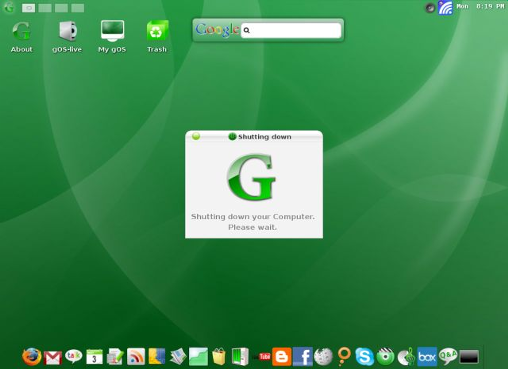
Task: Click inside the Google search input field
Action: pos(291,30)
